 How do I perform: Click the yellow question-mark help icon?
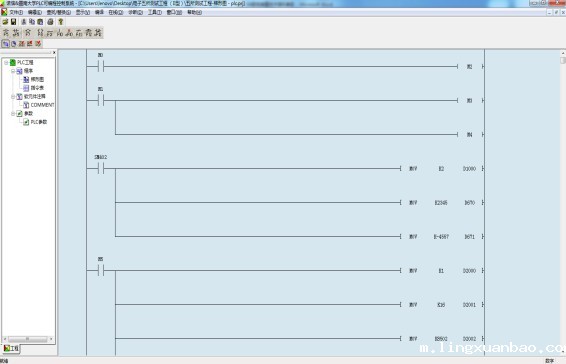61,22
